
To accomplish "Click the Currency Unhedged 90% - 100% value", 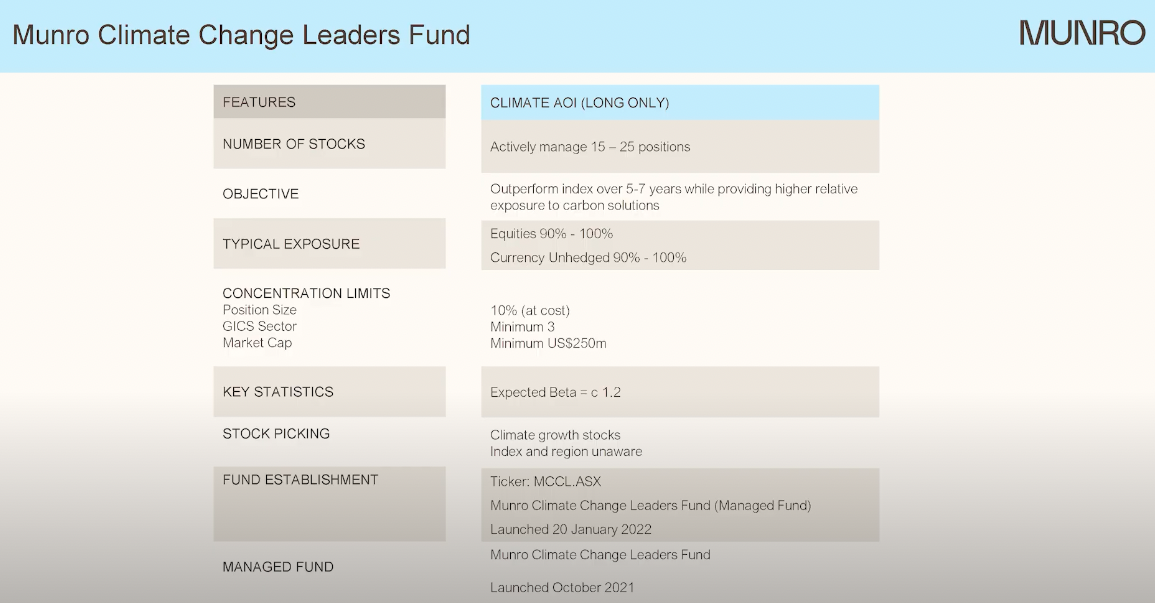I will pos(588,258).
